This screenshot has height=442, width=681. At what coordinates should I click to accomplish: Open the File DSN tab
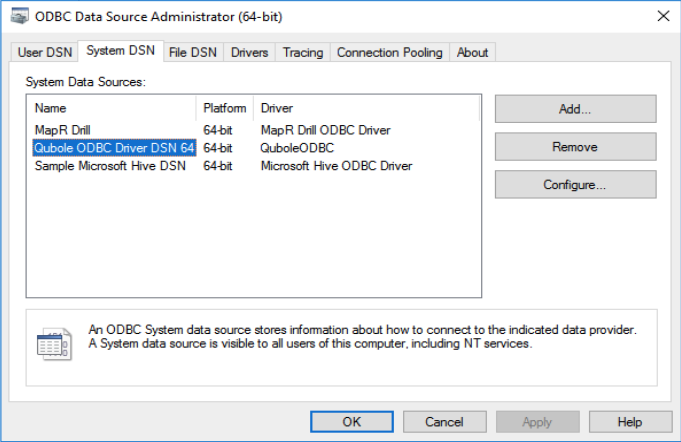(193, 53)
